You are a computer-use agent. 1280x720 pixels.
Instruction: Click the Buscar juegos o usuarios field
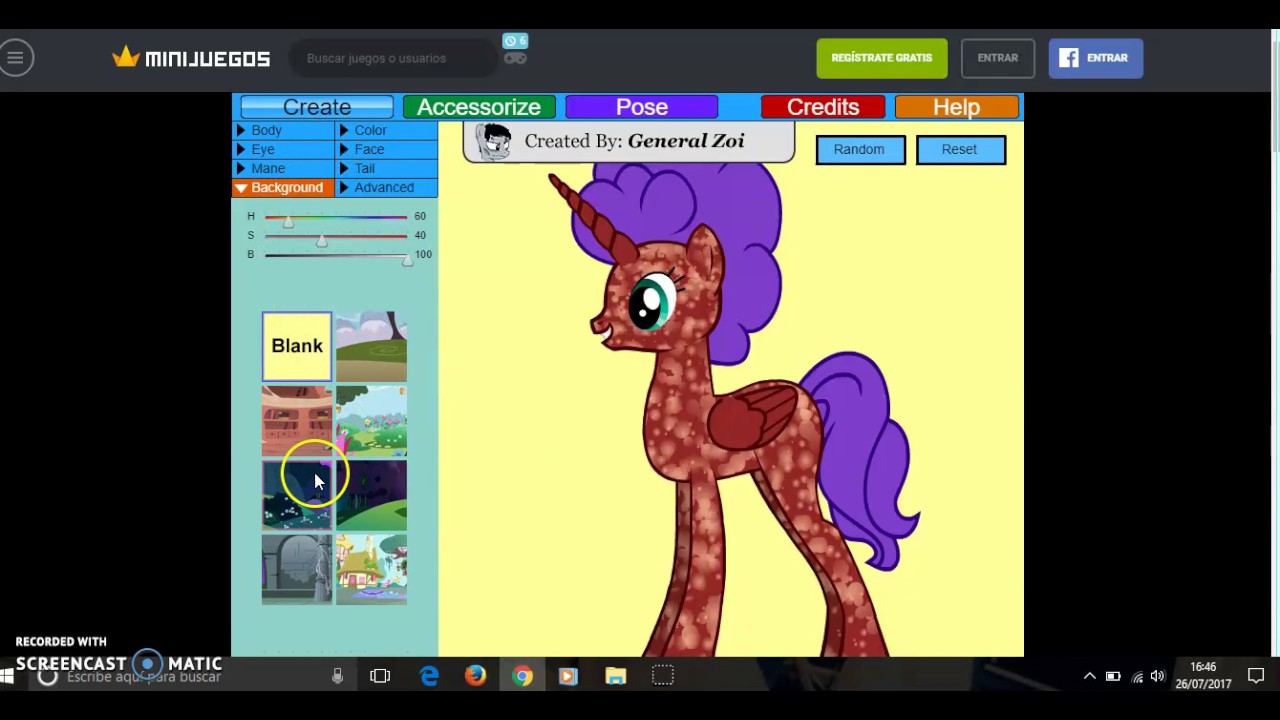click(394, 58)
